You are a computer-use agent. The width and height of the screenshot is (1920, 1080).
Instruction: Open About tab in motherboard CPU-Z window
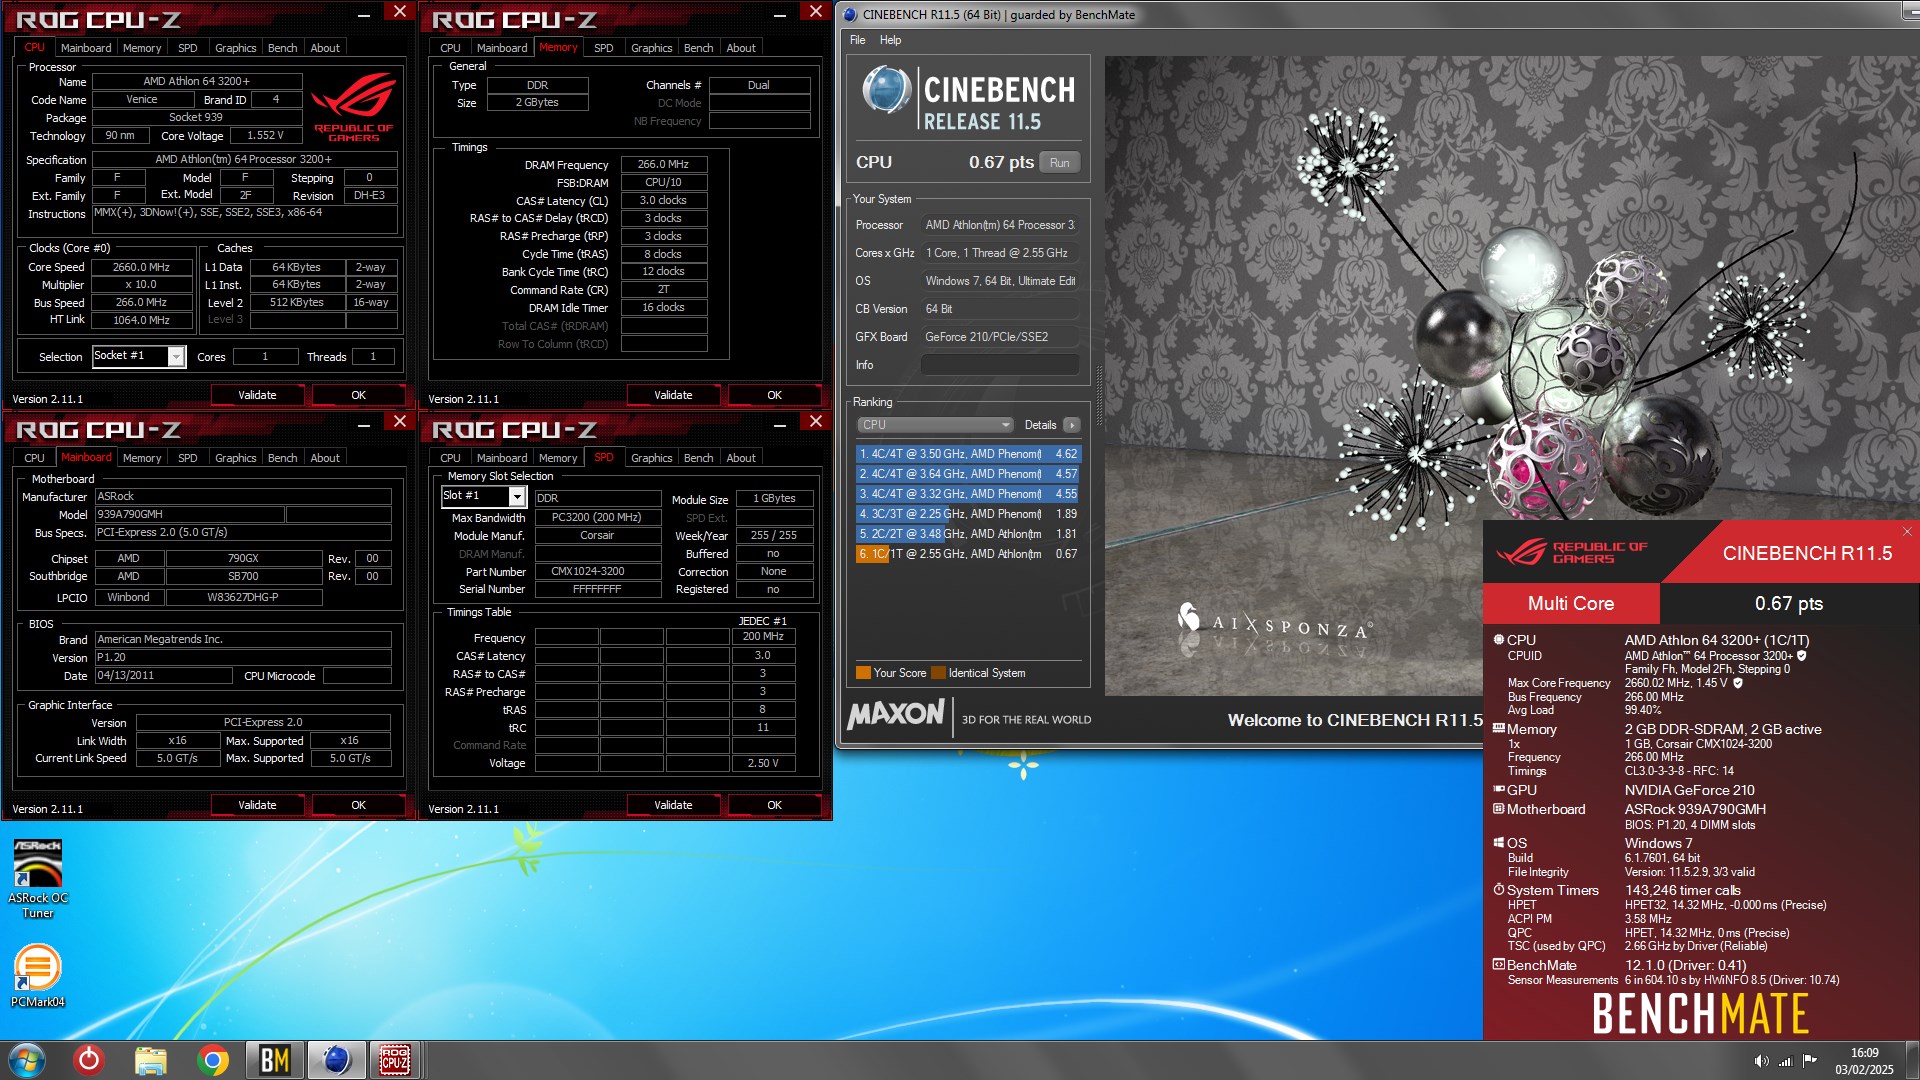pos(325,458)
